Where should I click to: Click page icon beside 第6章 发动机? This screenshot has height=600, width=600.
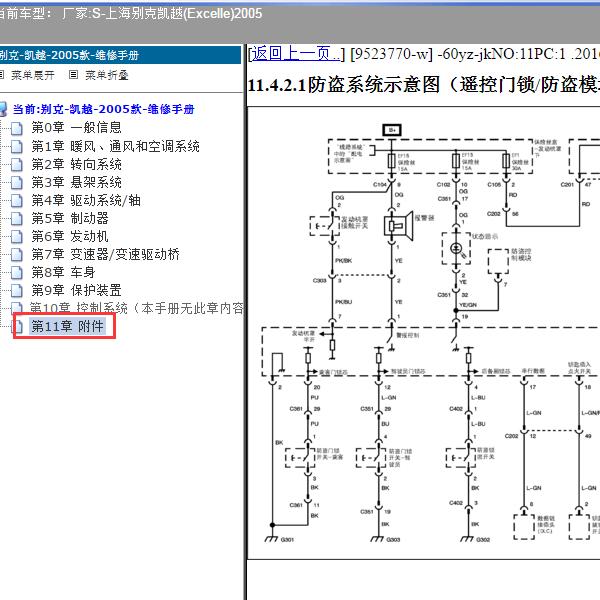[x=16, y=236]
